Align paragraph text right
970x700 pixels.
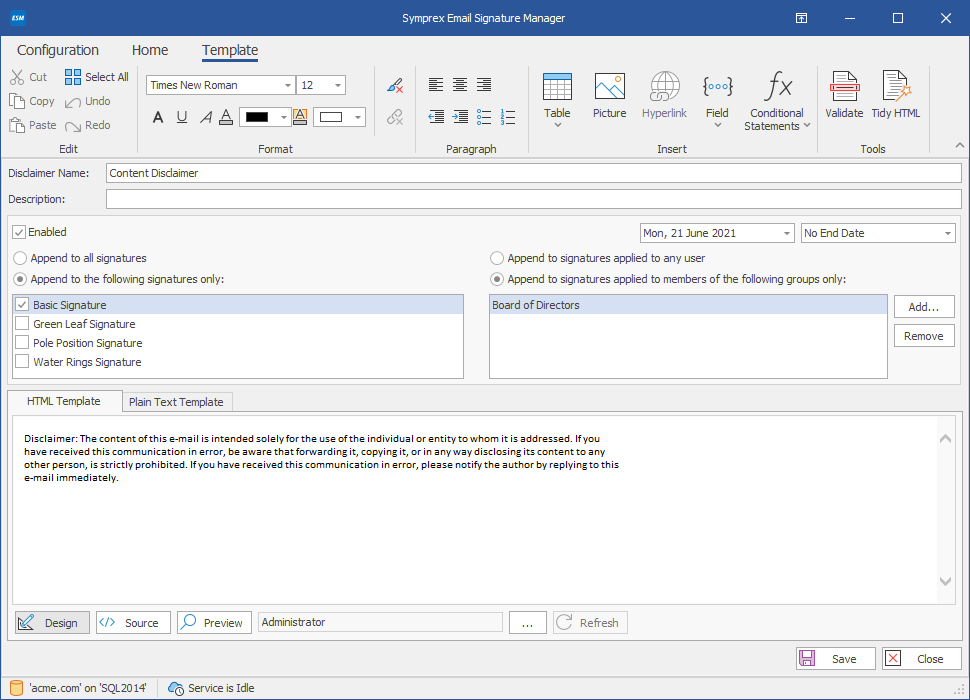pos(484,85)
